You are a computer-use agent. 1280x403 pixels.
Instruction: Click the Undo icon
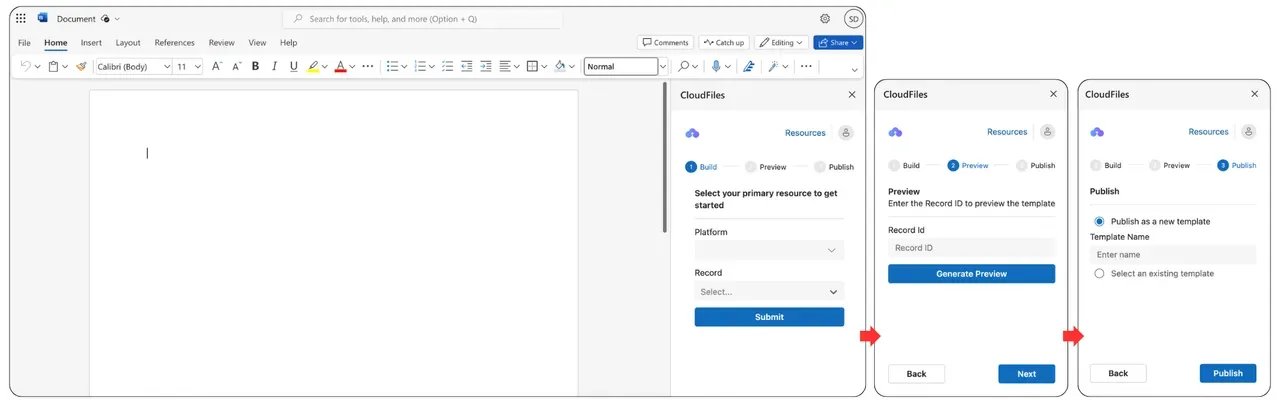pyautogui.click(x=25, y=66)
